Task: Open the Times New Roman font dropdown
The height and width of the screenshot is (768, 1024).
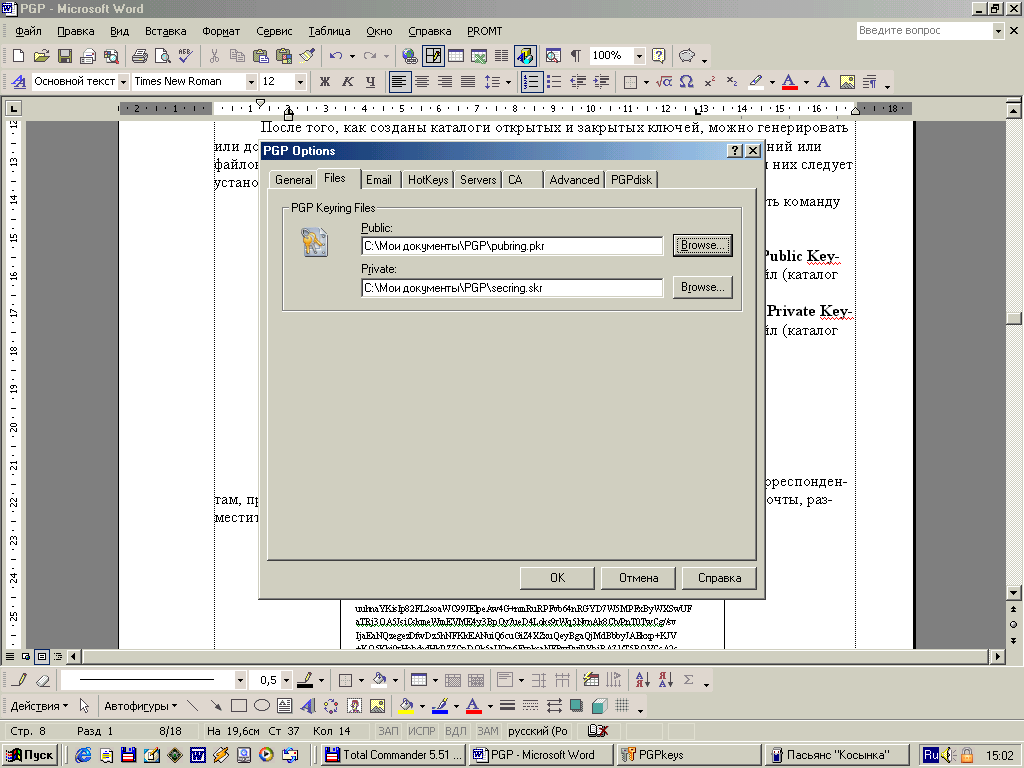Action: pyautogui.click(x=251, y=82)
